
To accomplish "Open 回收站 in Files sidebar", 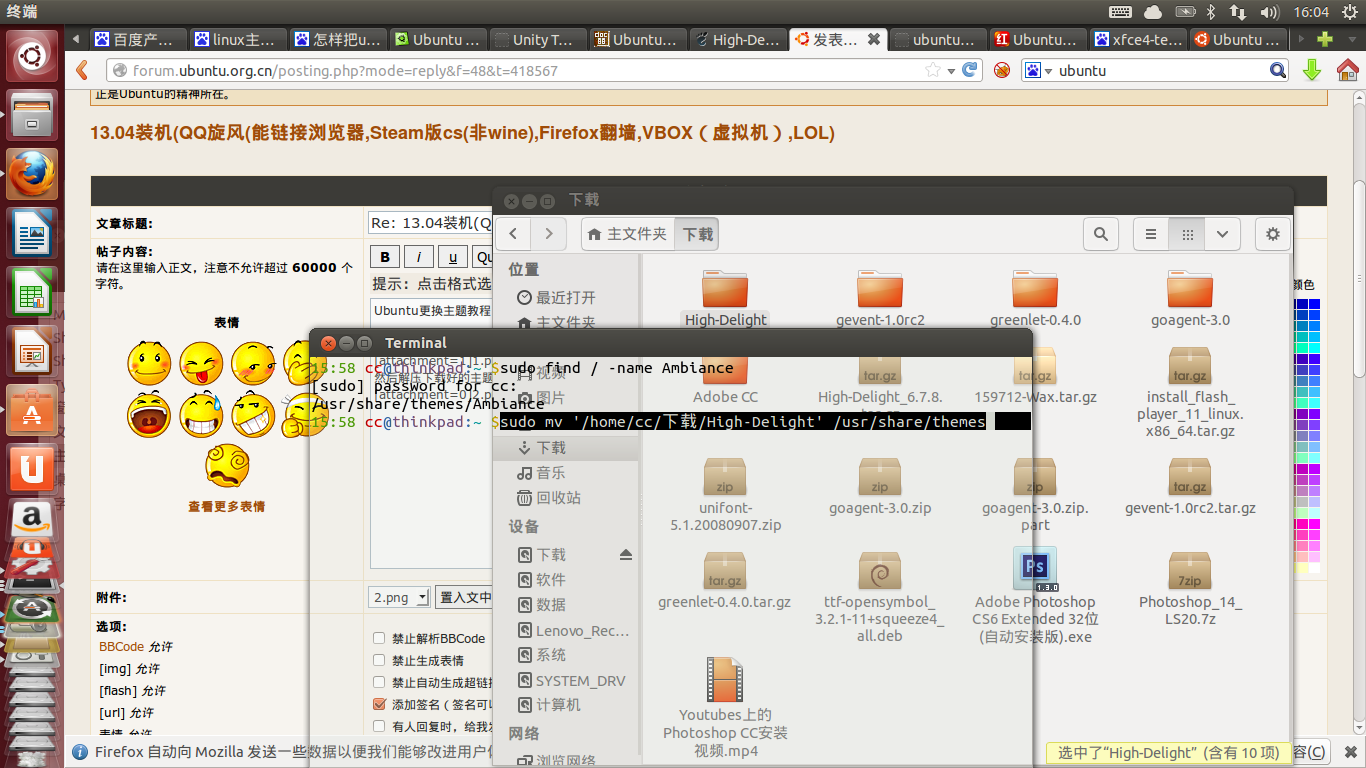I will [x=548, y=497].
